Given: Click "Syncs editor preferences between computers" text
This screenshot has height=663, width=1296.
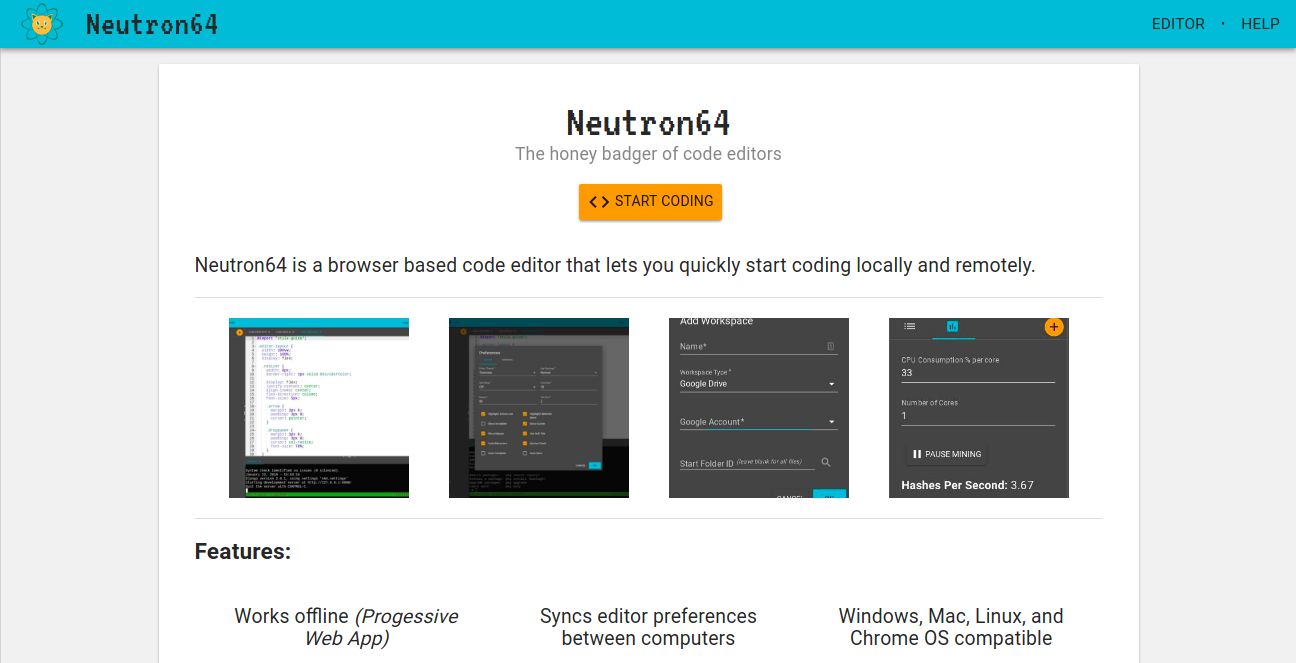Looking at the screenshot, I should tap(648, 627).
